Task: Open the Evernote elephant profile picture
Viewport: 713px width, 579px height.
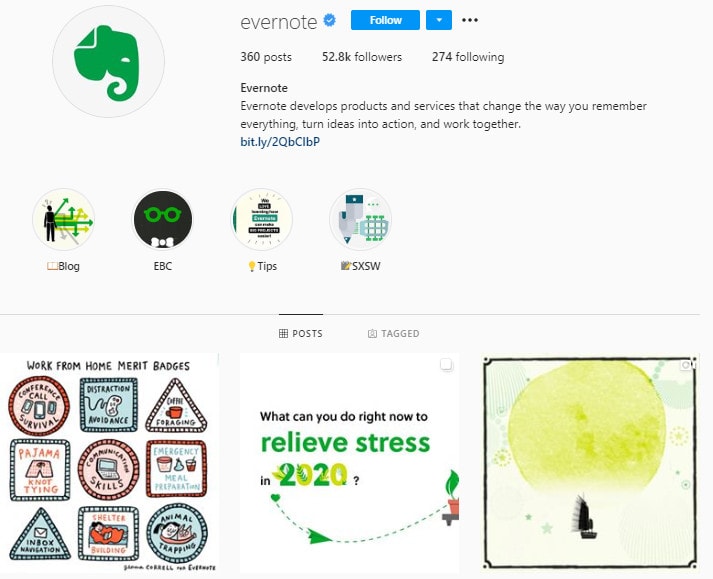Action: (108, 61)
